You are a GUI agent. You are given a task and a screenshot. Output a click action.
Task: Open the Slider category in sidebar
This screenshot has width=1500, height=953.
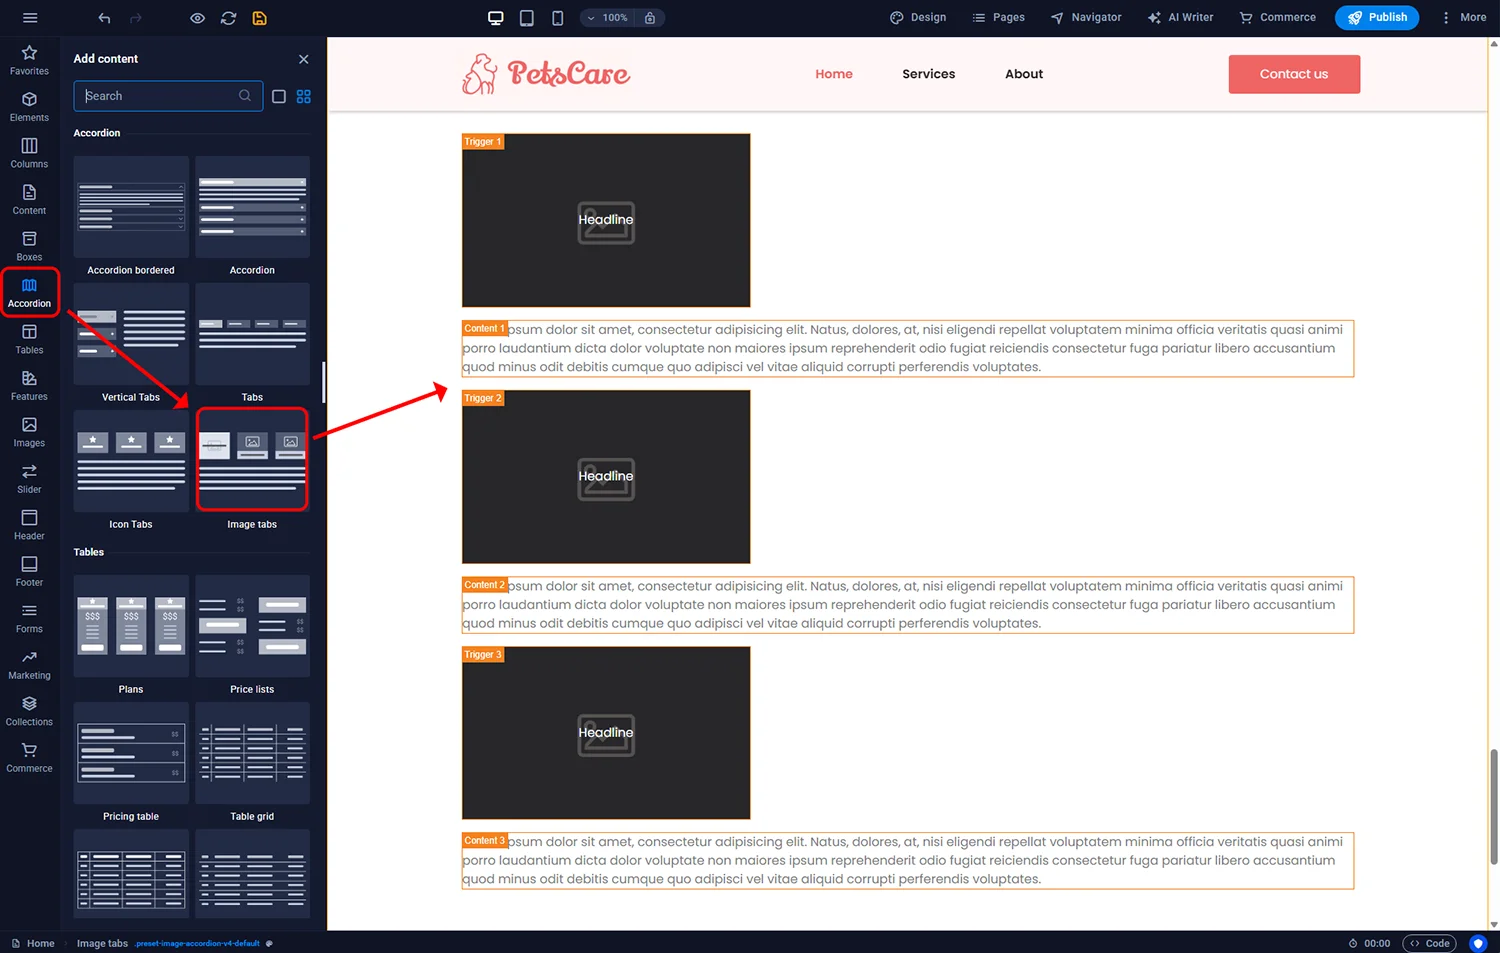pos(29,478)
